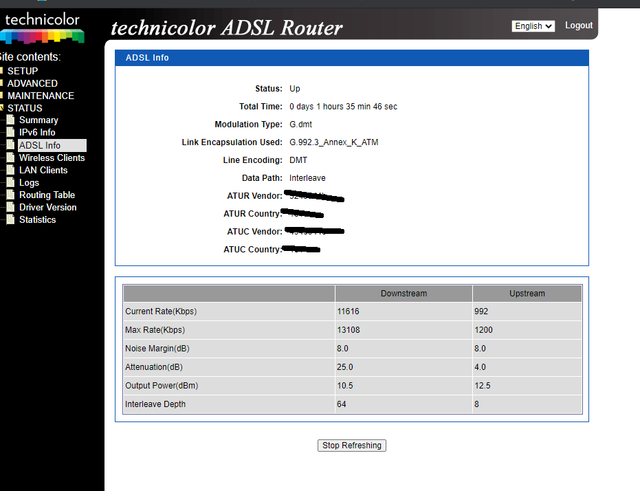The width and height of the screenshot is (640, 491).
Task: Open the Statistics page
Action: pyautogui.click(x=37, y=220)
